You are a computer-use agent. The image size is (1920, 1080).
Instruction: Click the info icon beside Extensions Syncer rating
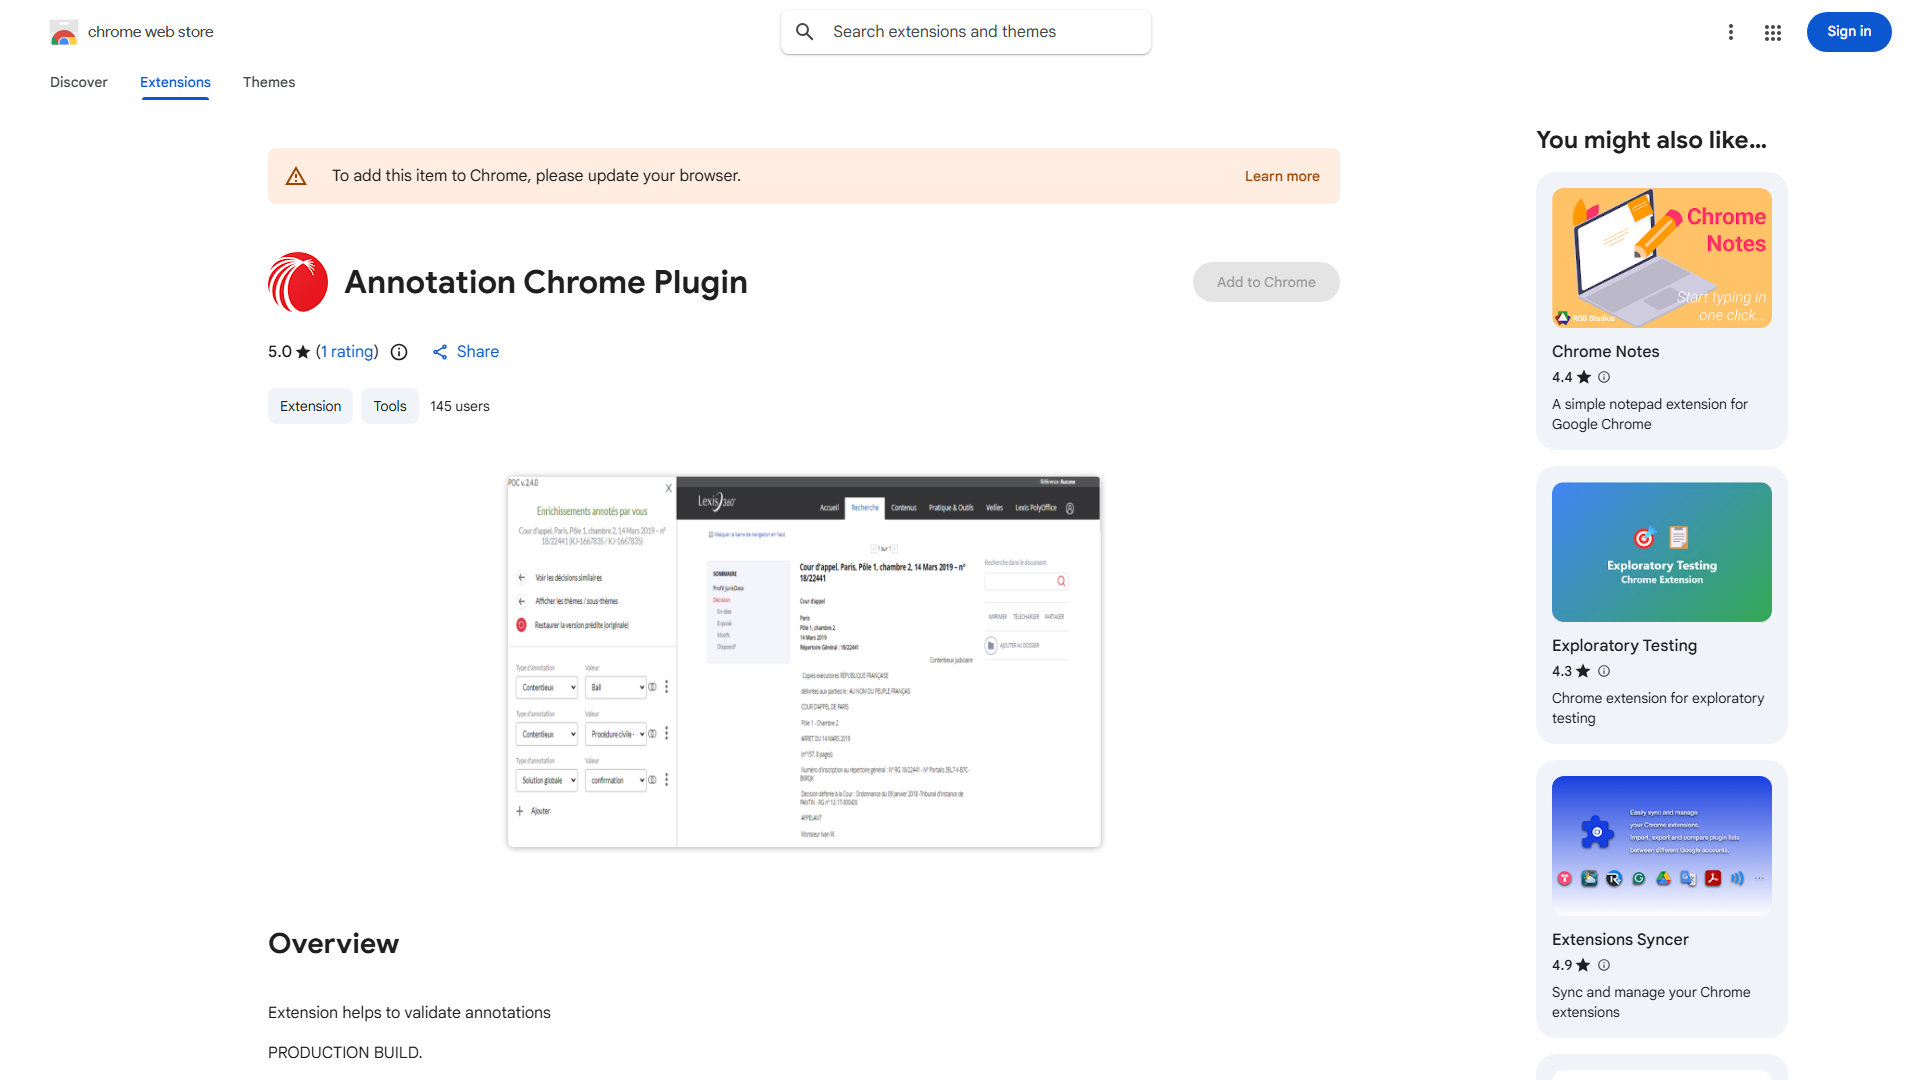1604,965
